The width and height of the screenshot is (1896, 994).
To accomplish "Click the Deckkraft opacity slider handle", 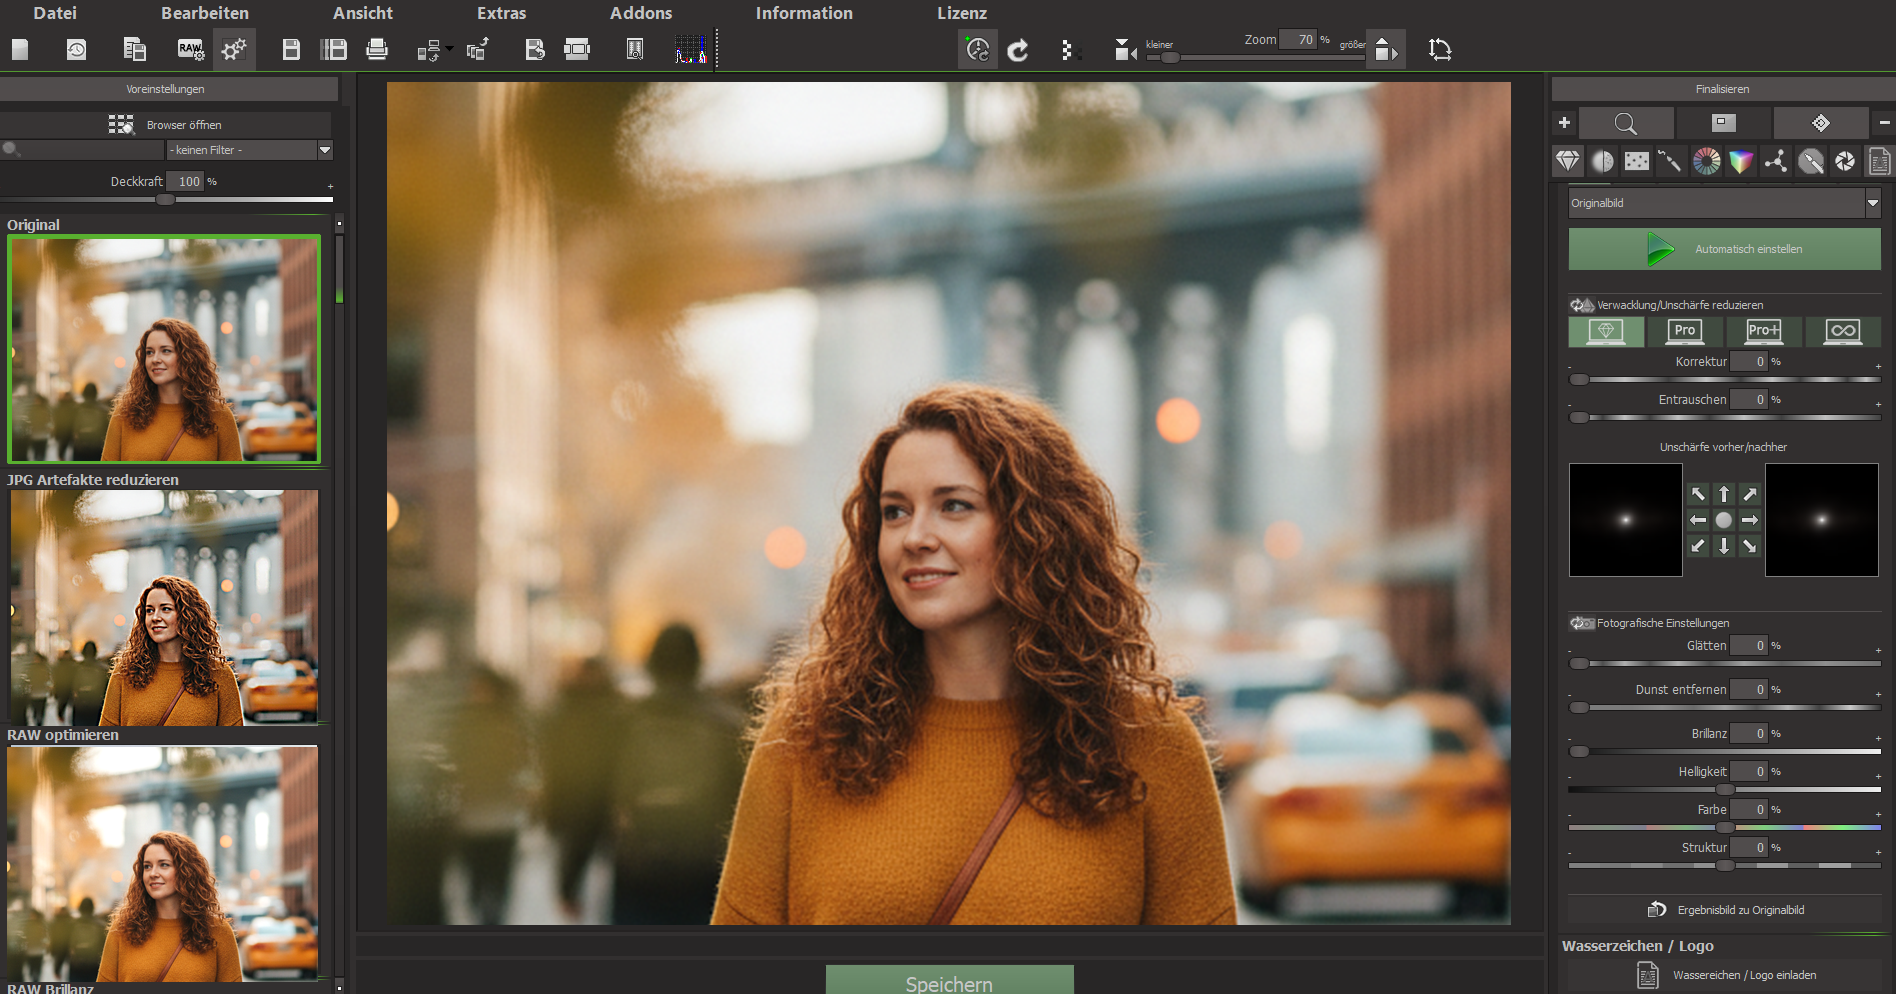I will tap(166, 199).
